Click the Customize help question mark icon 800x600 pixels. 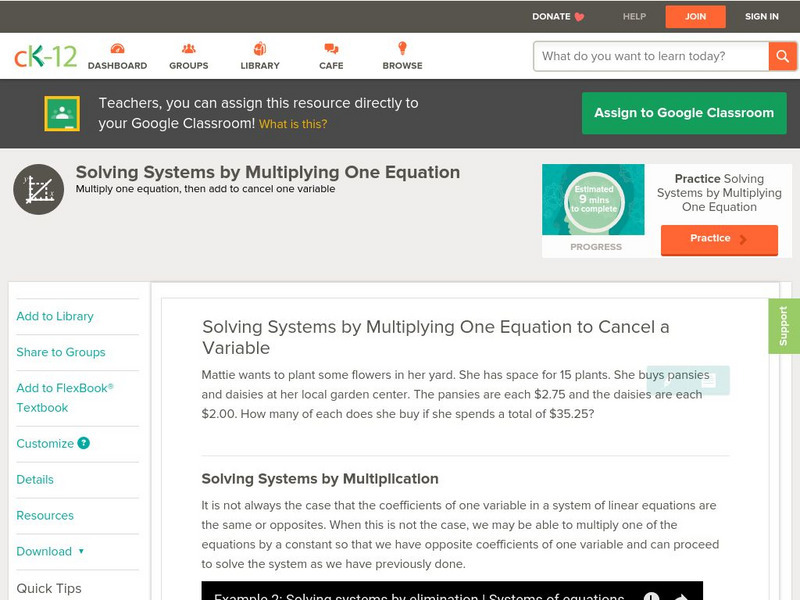coord(84,443)
